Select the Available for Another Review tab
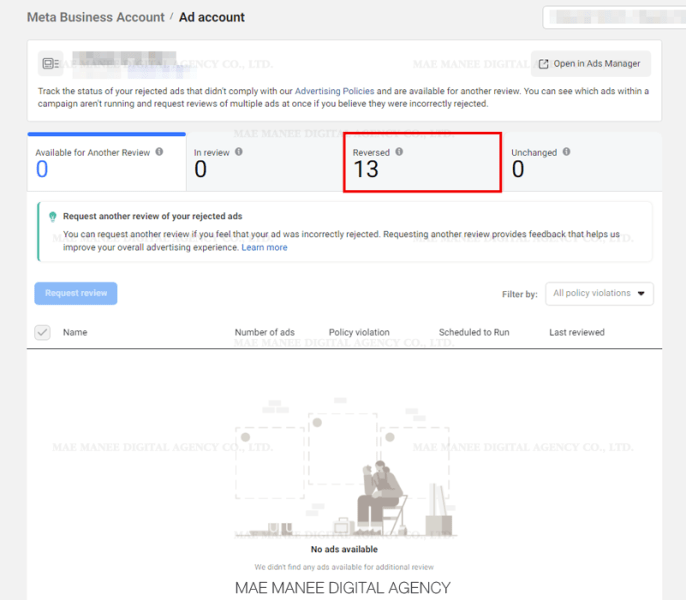 106,162
